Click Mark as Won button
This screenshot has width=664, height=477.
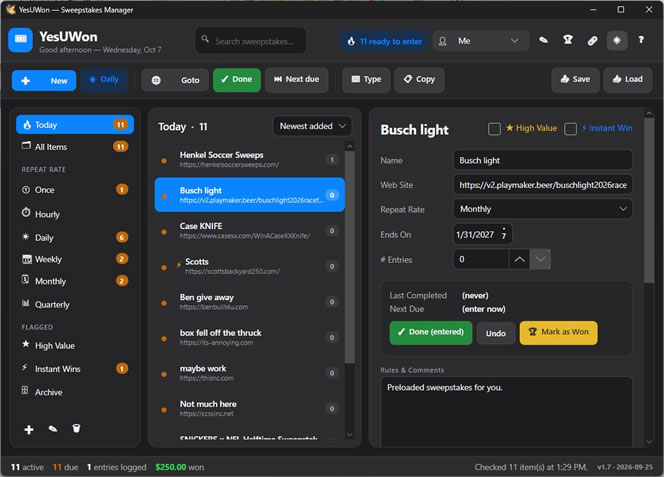pyautogui.click(x=559, y=333)
